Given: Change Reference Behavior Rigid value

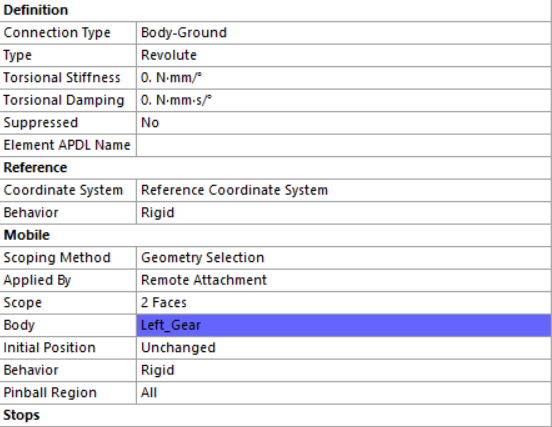Looking at the screenshot, I should (344, 213).
